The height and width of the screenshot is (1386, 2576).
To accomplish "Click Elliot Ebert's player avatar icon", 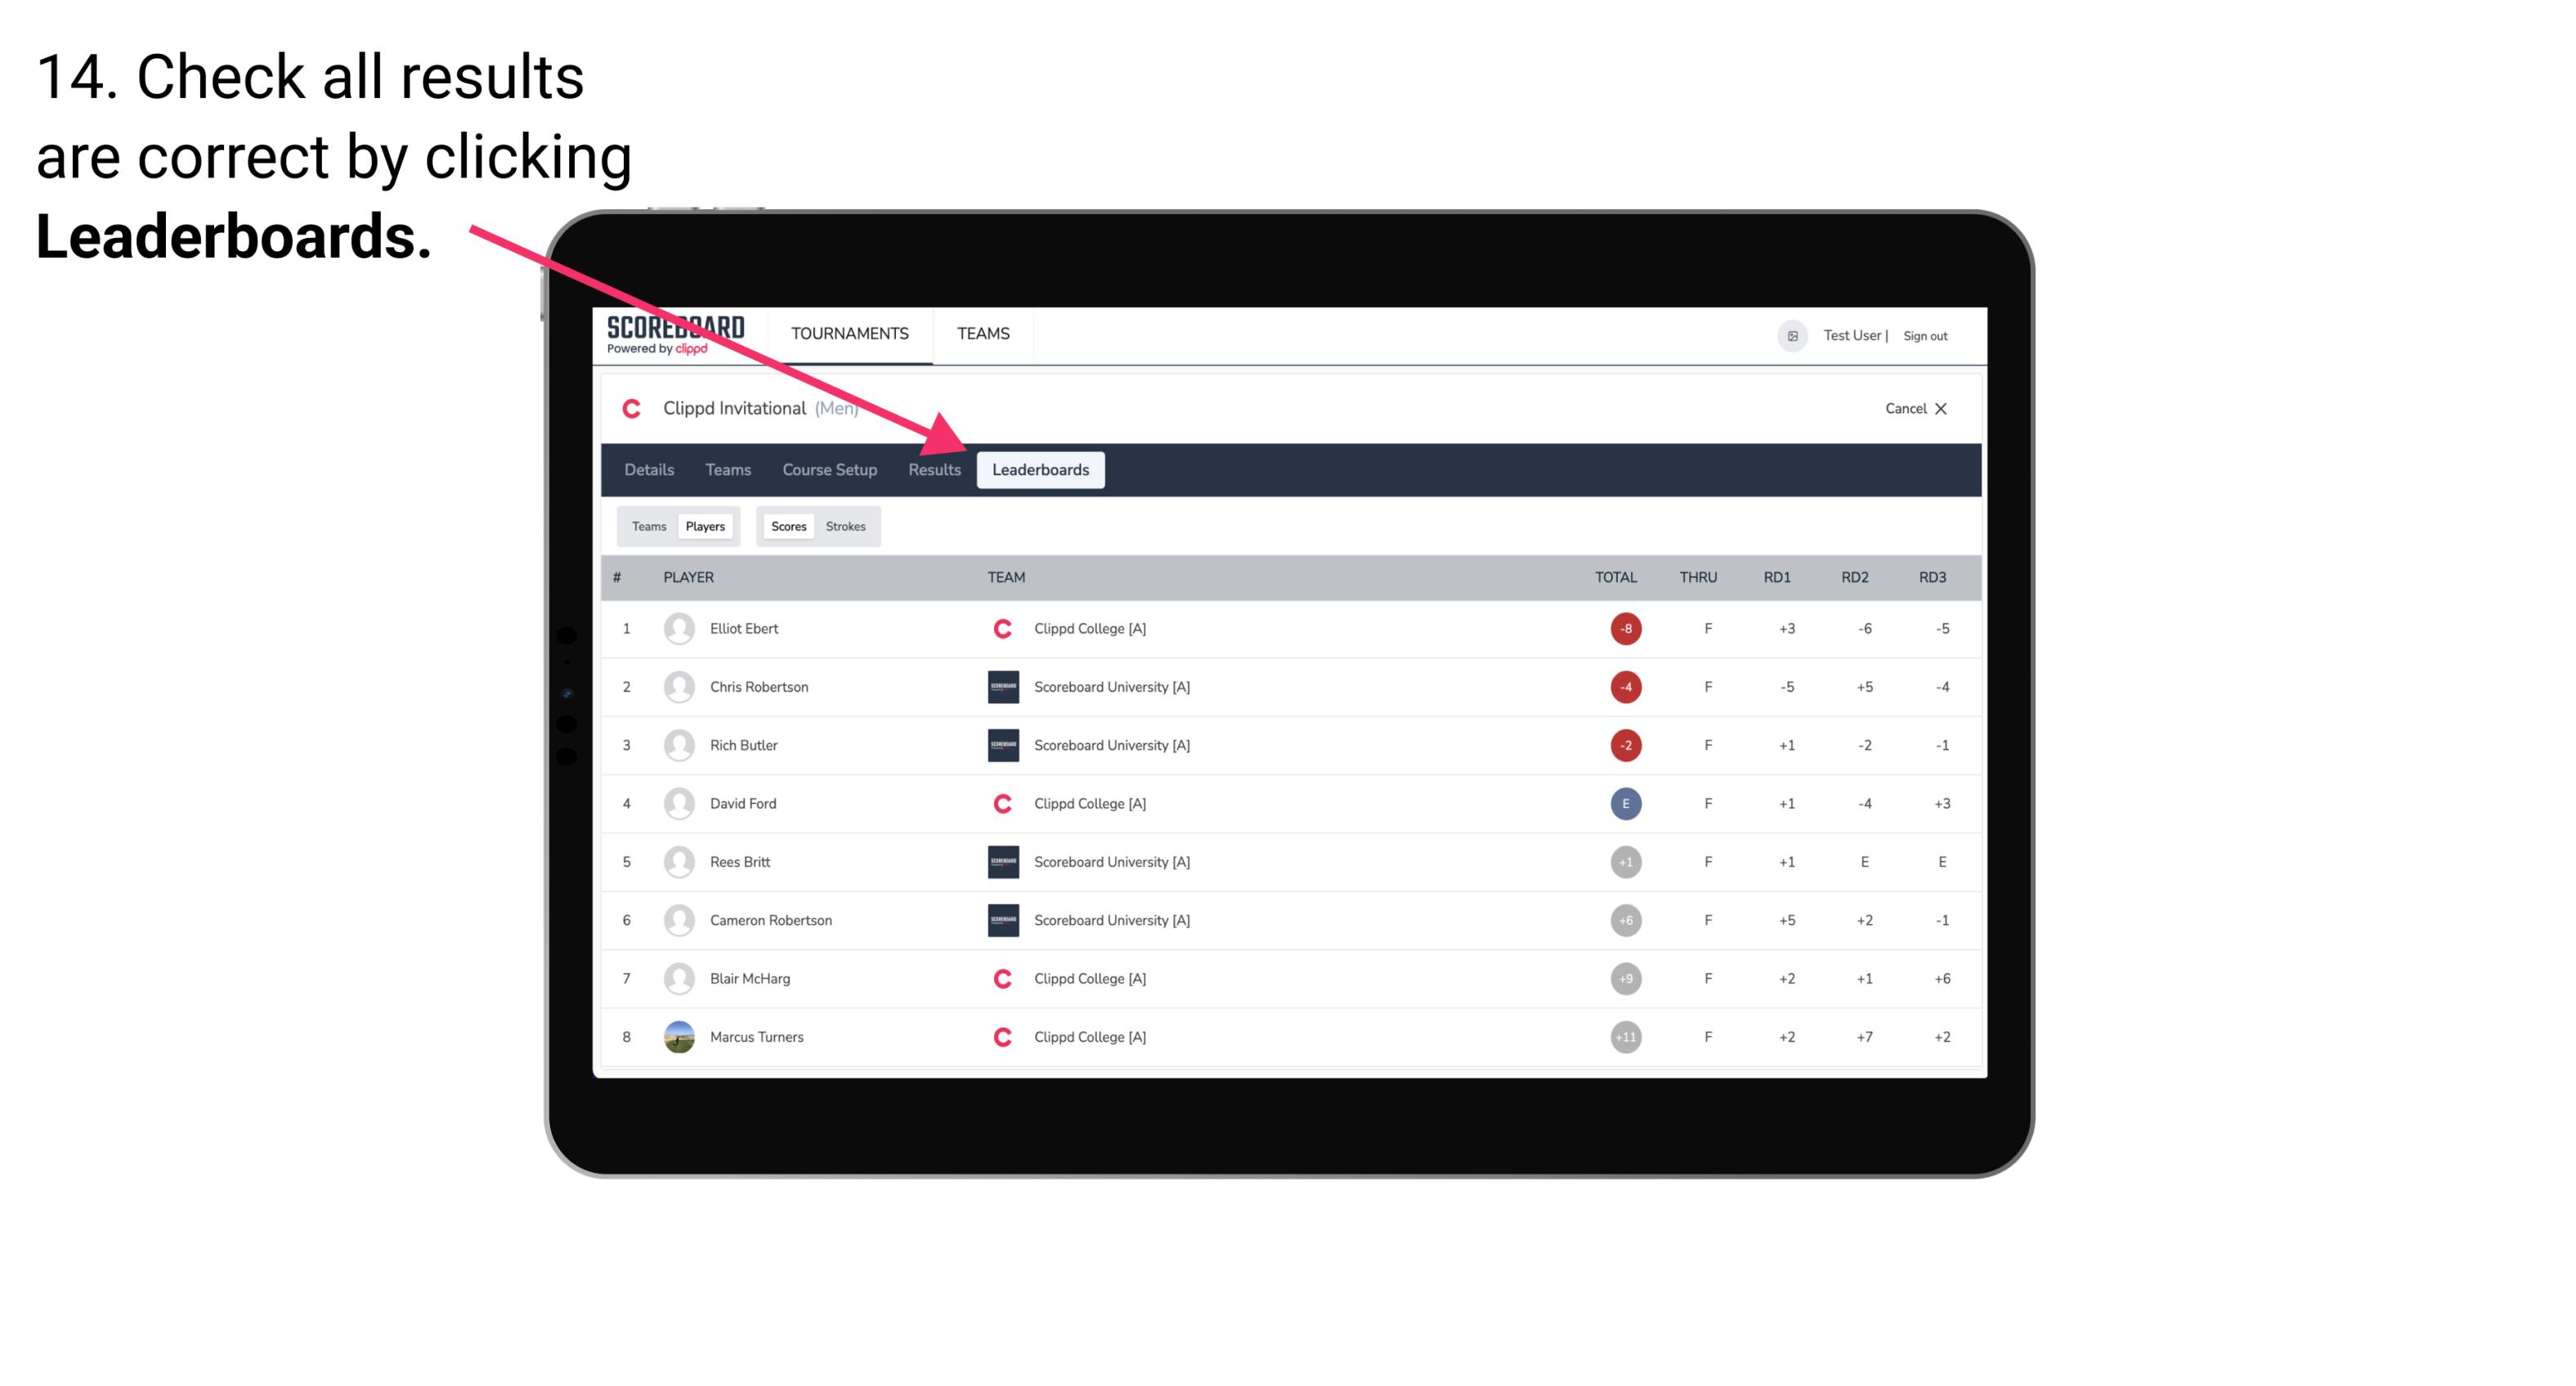I will click(677, 628).
